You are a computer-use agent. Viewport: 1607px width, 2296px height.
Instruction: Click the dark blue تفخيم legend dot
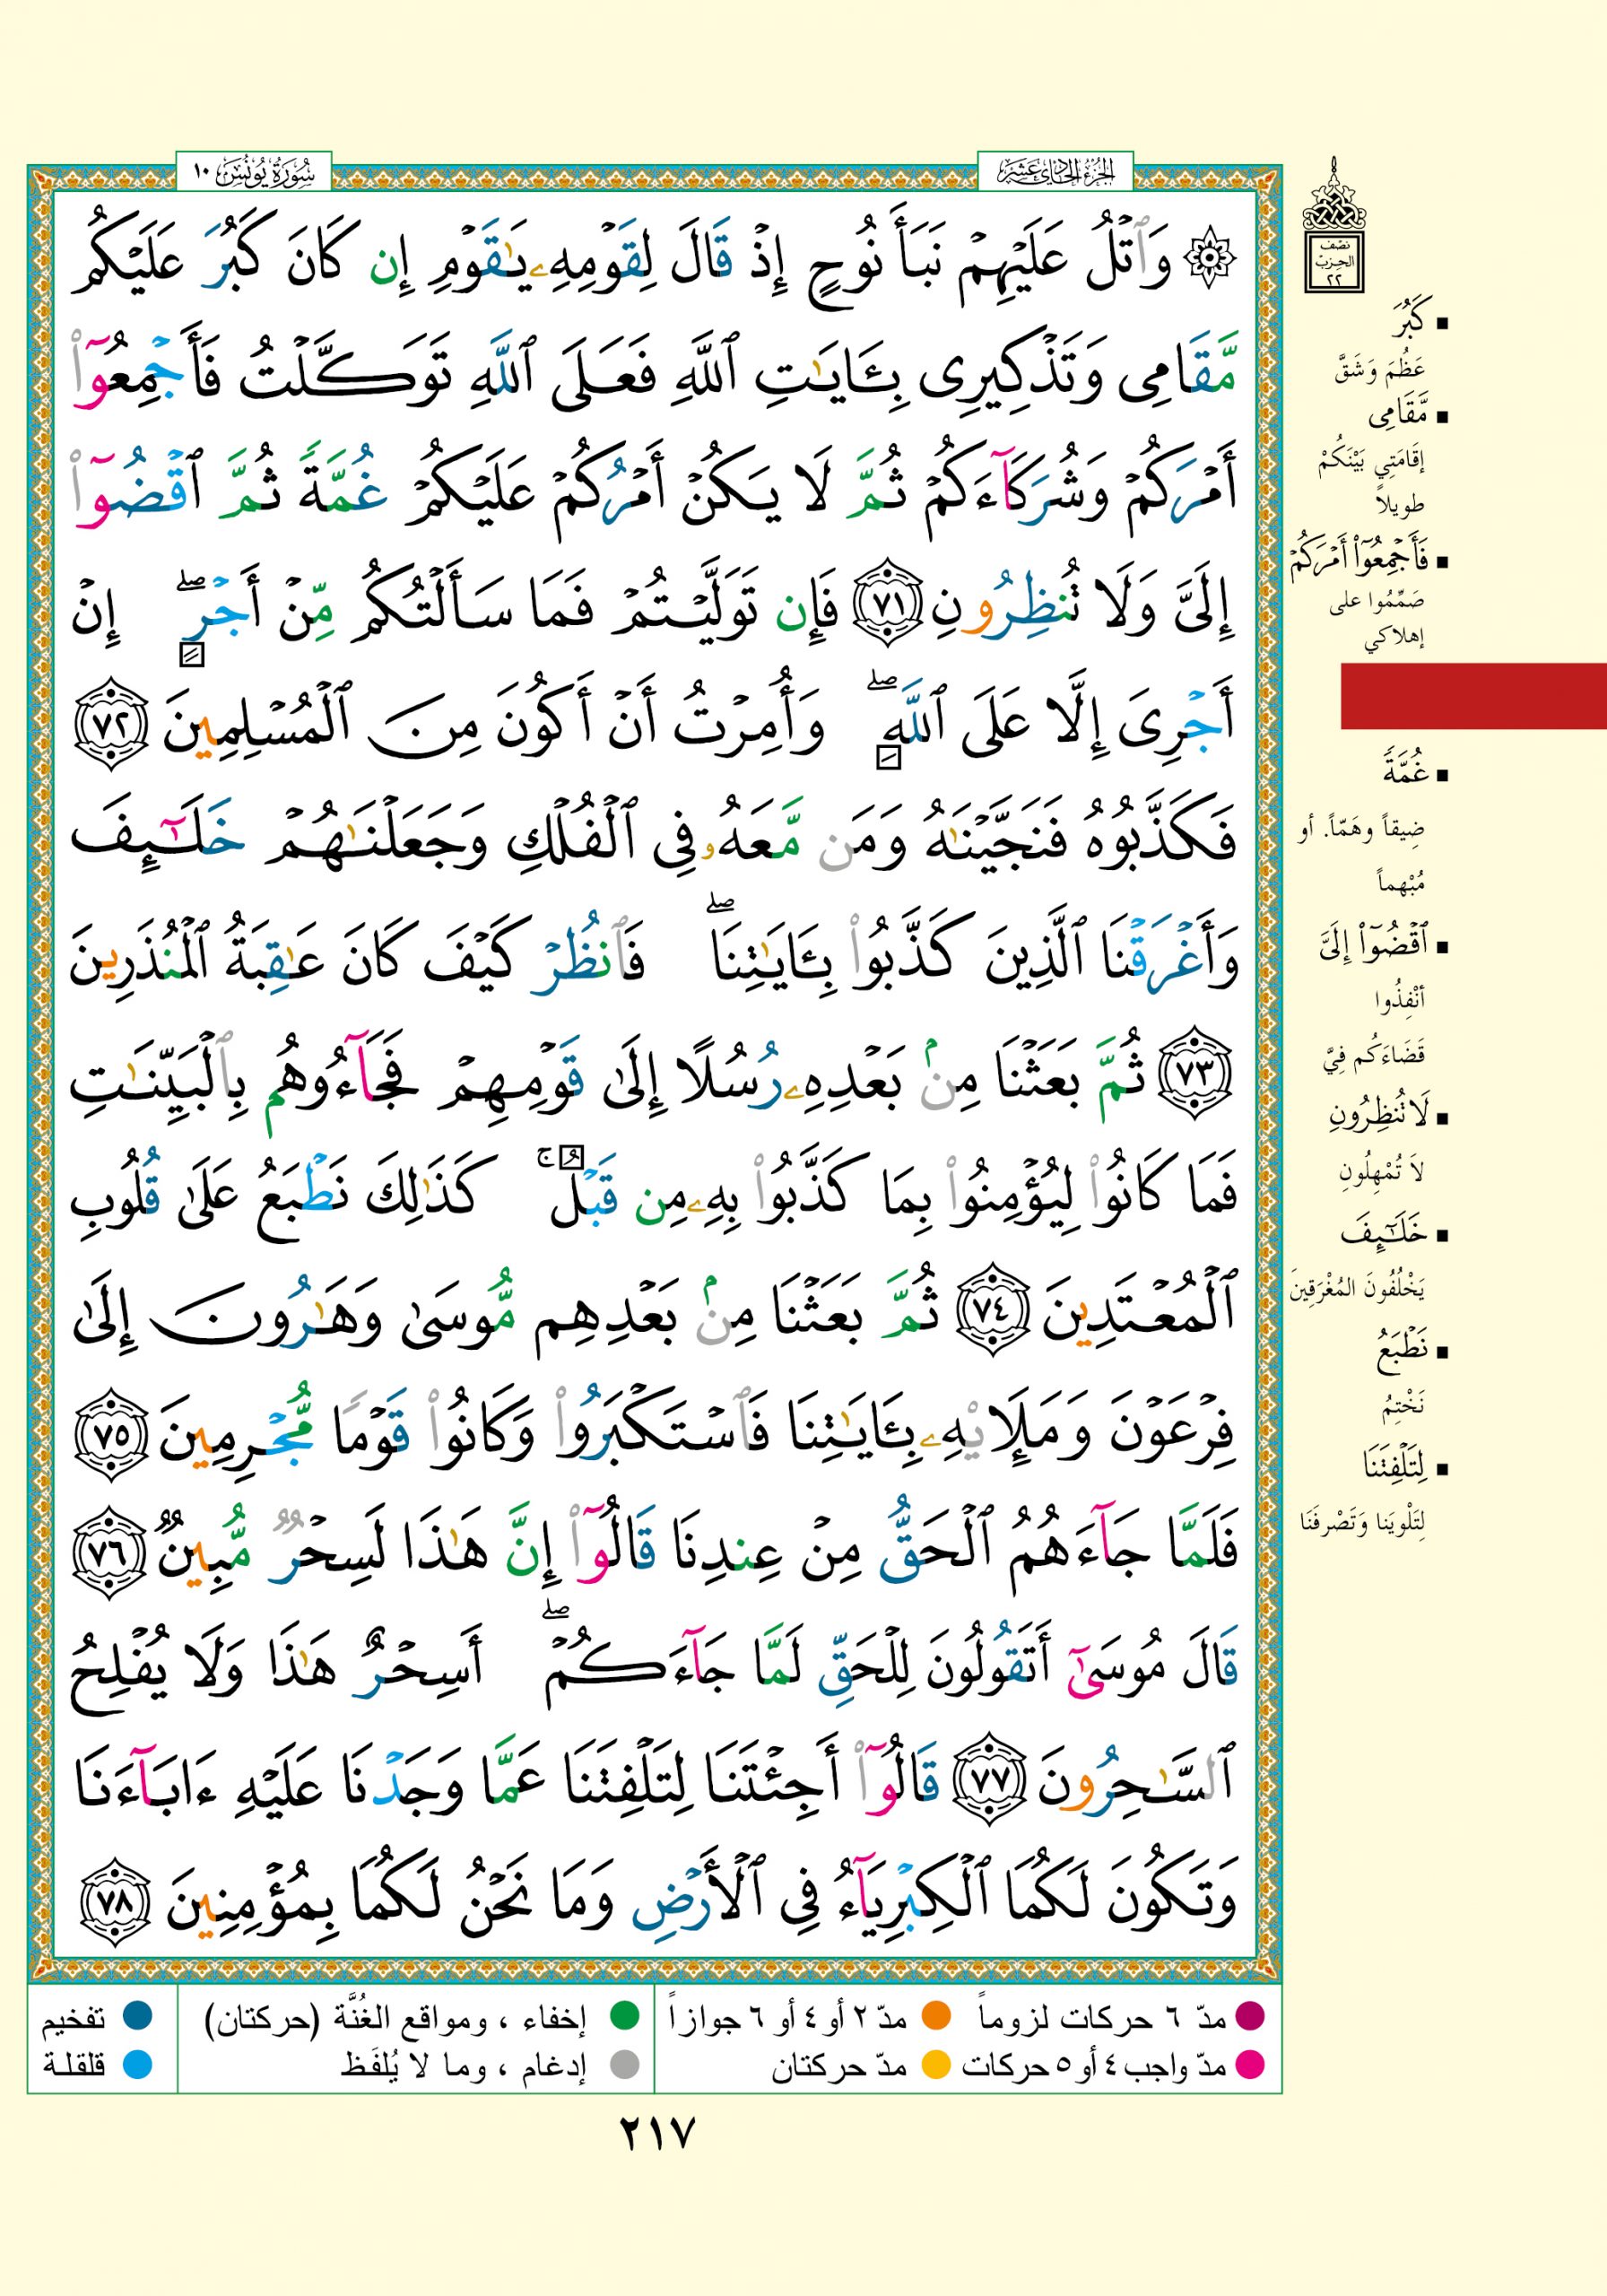click(x=136, y=2017)
